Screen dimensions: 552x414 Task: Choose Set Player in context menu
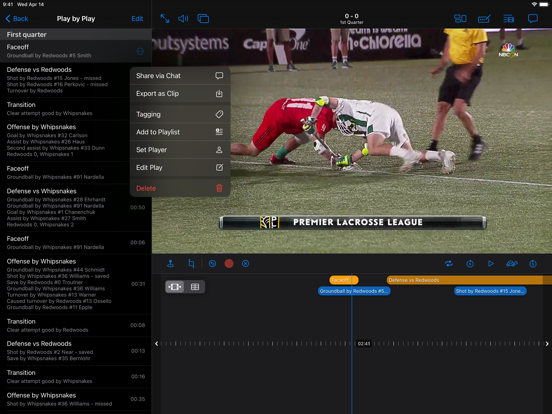(180, 150)
